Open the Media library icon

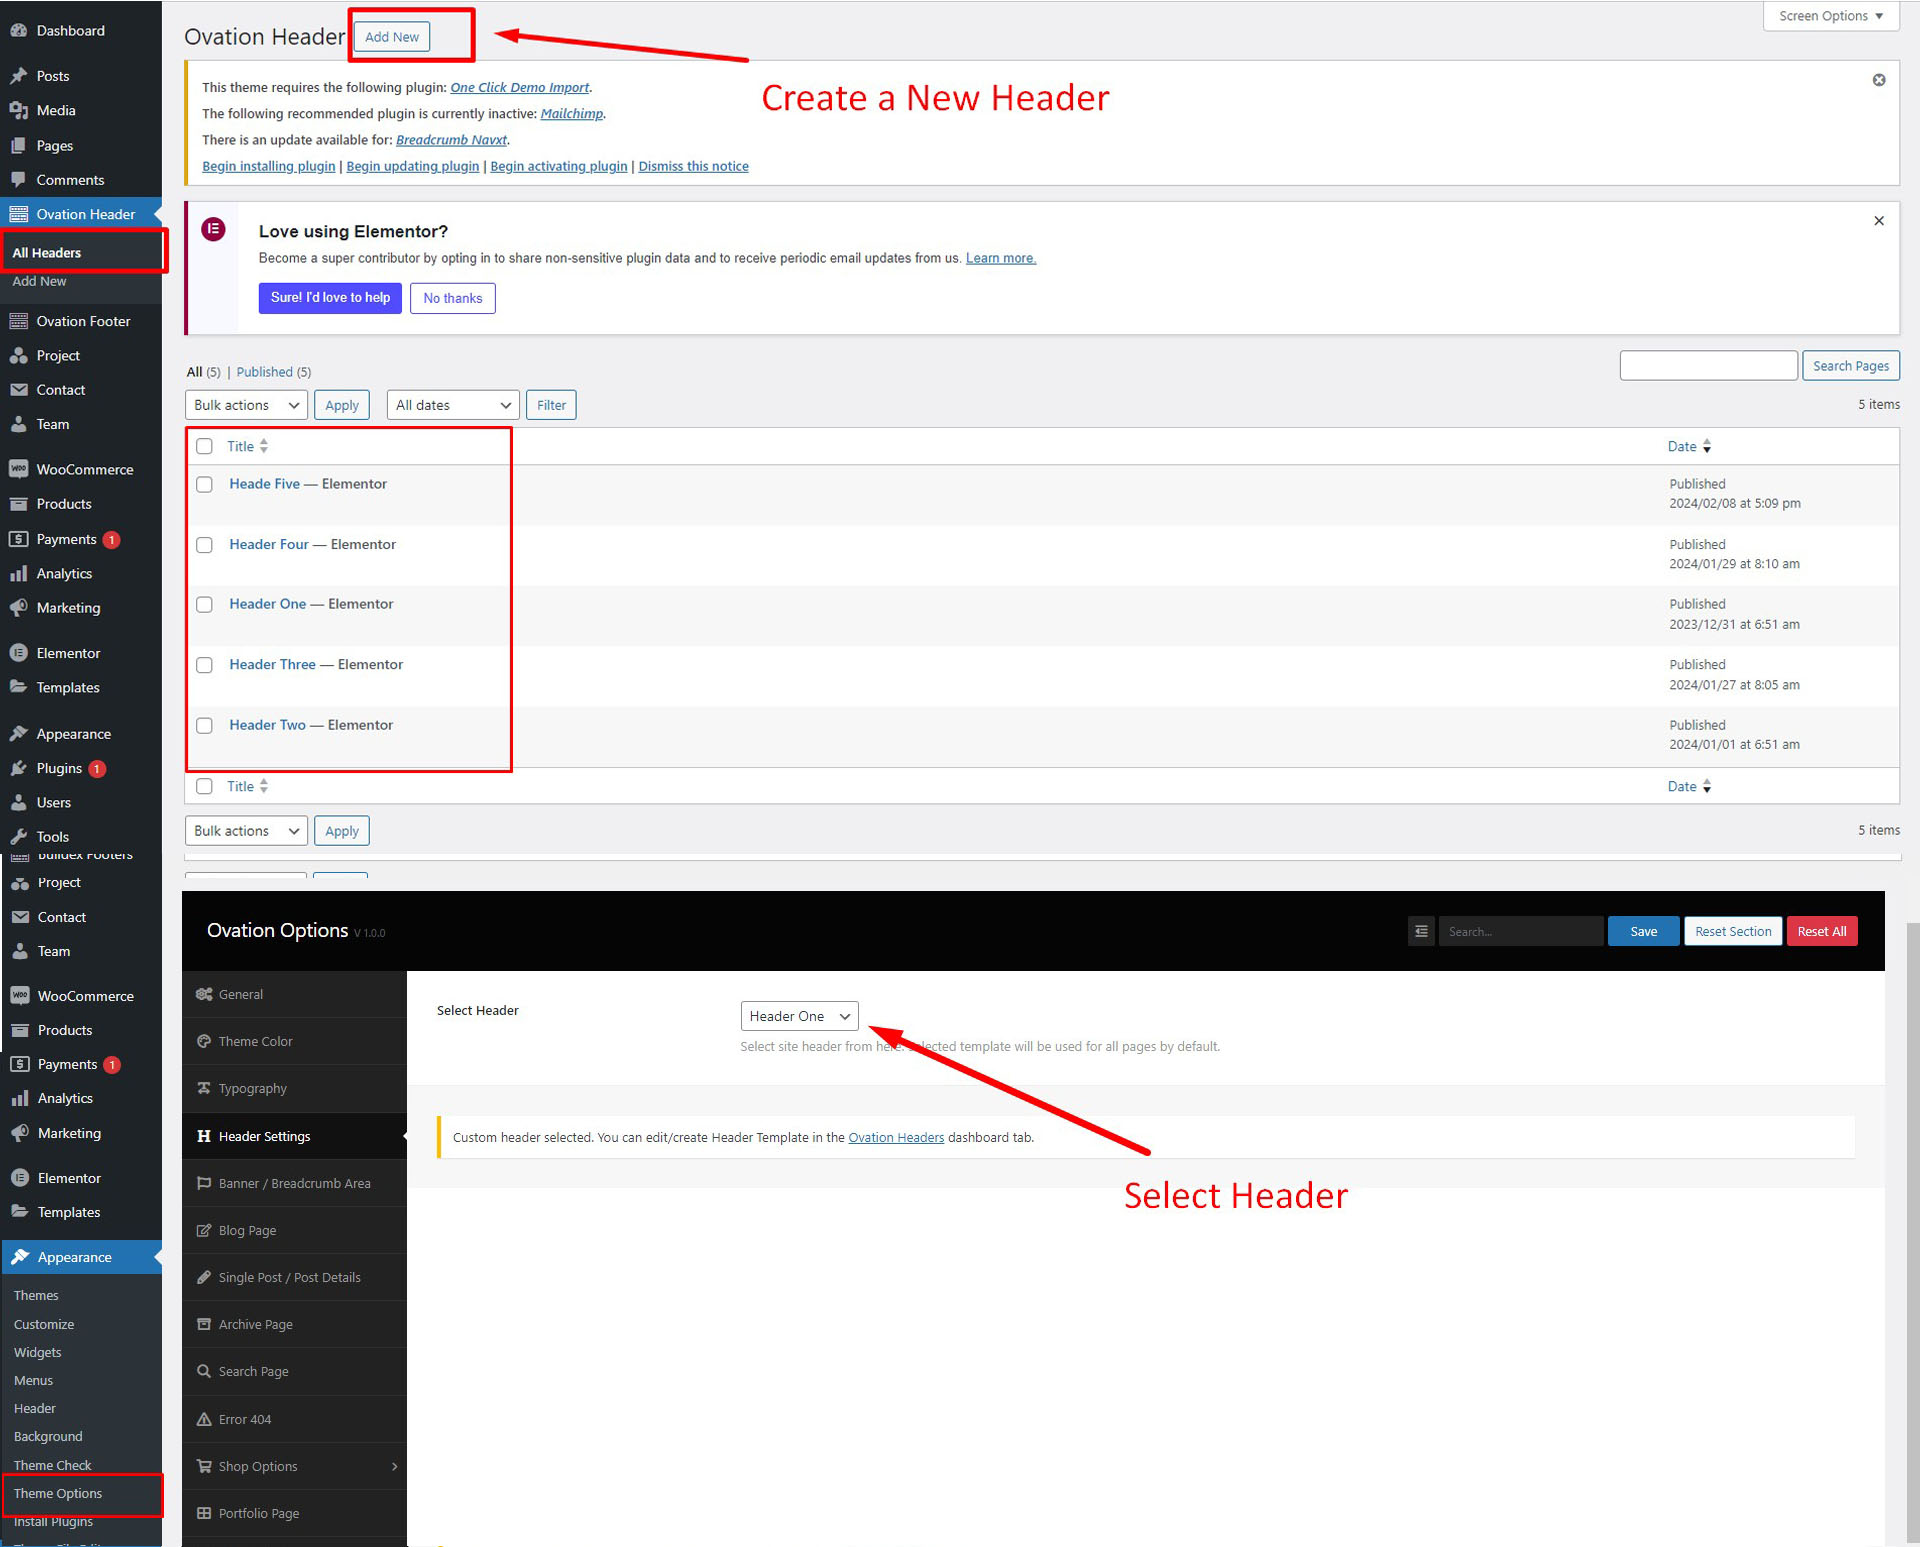point(18,110)
